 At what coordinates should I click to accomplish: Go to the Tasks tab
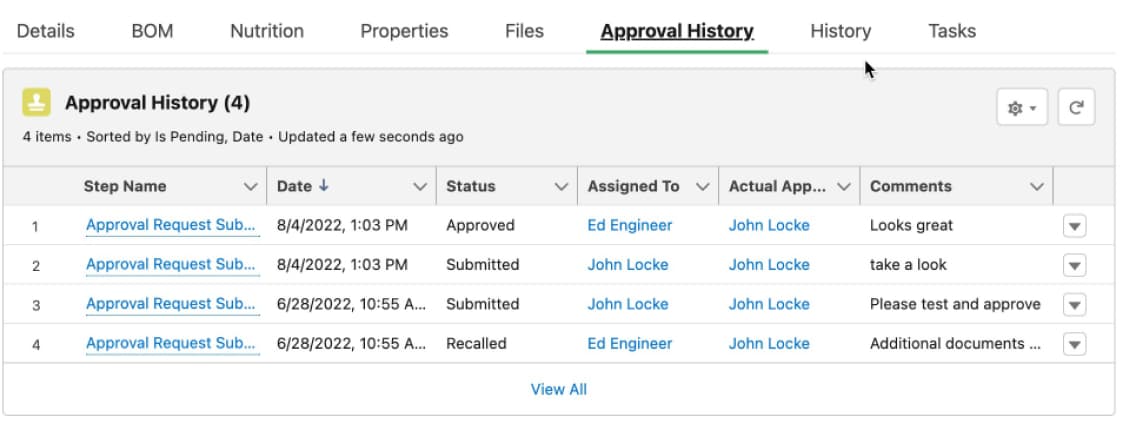pyautogui.click(x=951, y=31)
